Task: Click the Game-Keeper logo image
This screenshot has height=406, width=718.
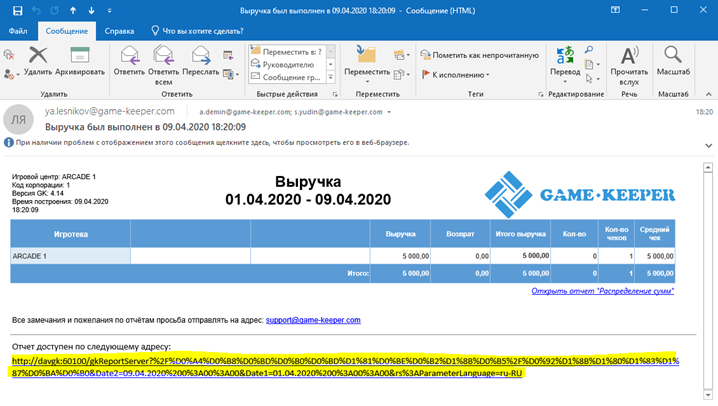Action: tap(580, 195)
